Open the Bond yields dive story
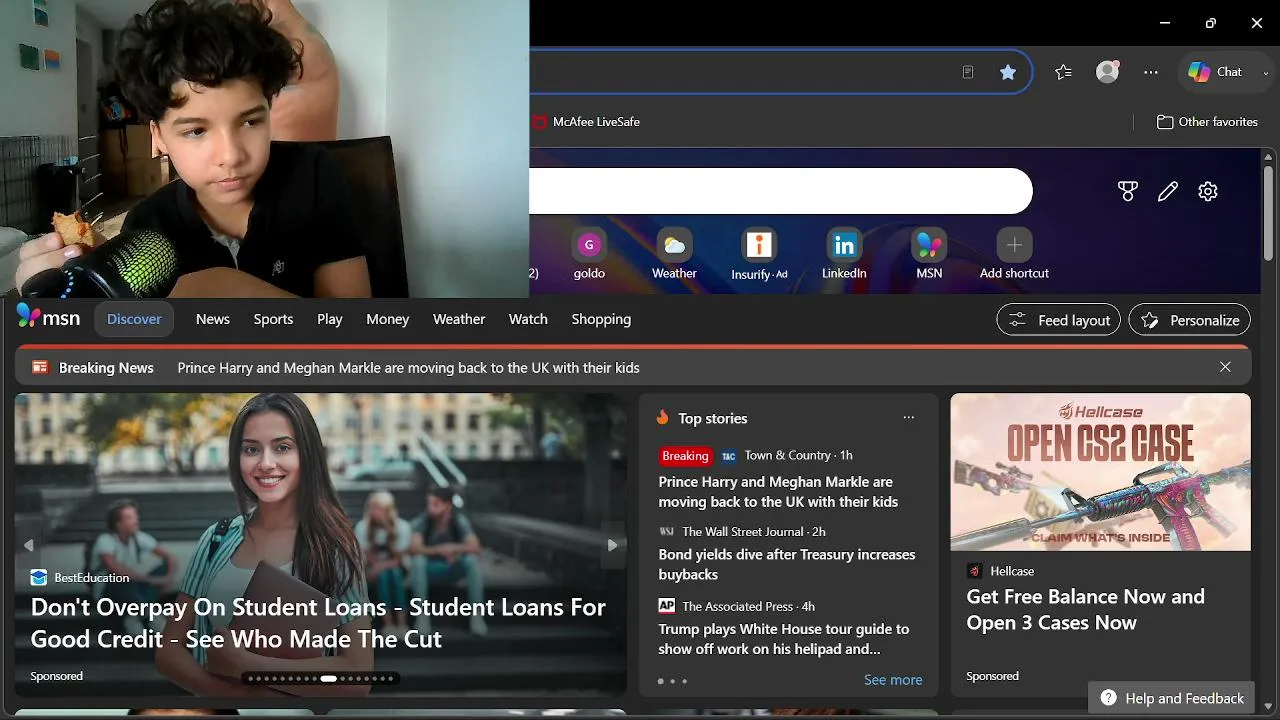This screenshot has height=720, width=1280. click(787, 565)
